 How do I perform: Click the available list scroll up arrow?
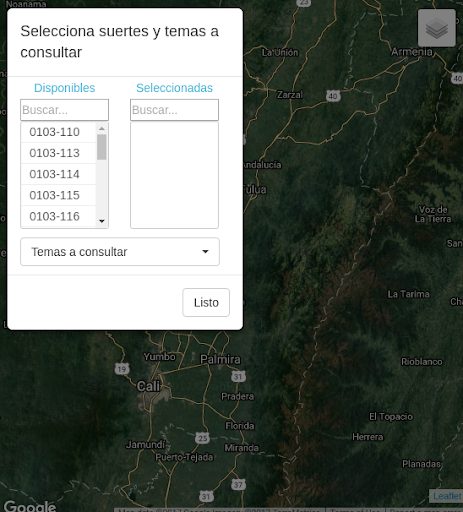pos(102,128)
